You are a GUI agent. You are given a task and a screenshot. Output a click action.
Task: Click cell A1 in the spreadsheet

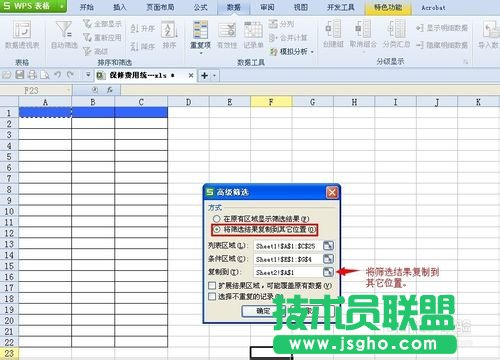point(45,113)
